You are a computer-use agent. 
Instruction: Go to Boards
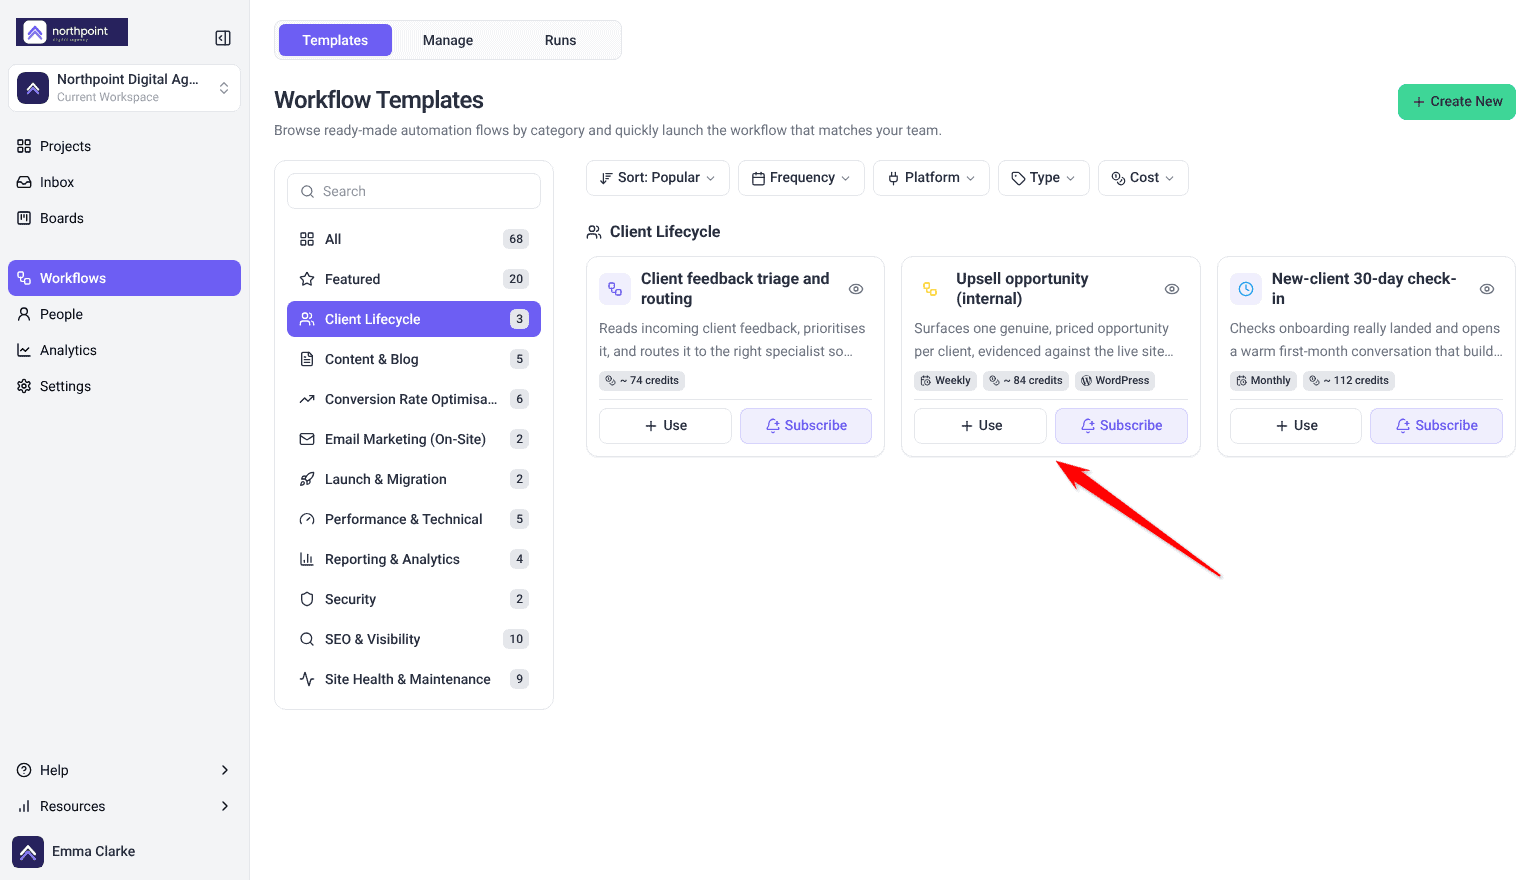[124, 218]
